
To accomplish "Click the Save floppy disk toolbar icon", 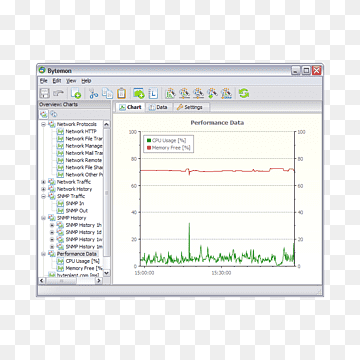I will pos(44,93).
